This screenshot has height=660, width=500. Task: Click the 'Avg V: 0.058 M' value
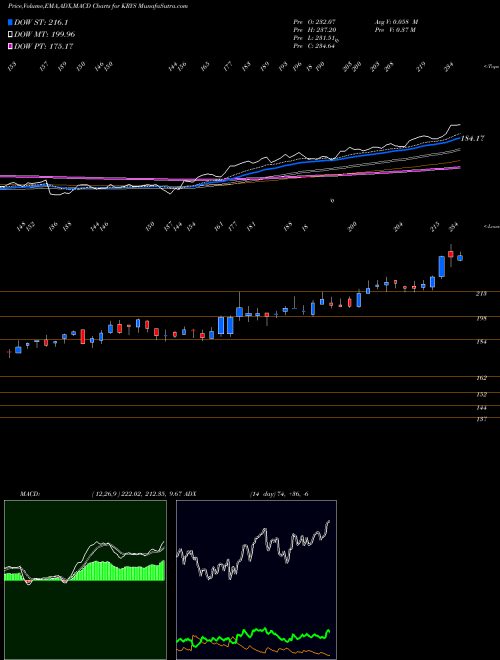(x=396, y=21)
